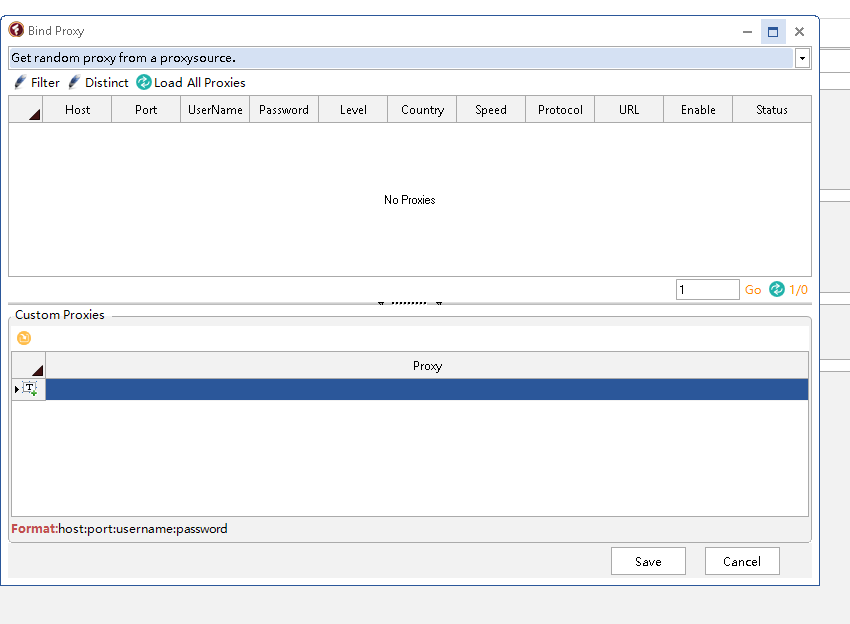Click the orange refresh icon under Custom Proxies
This screenshot has width=850, height=624.
tap(24, 338)
